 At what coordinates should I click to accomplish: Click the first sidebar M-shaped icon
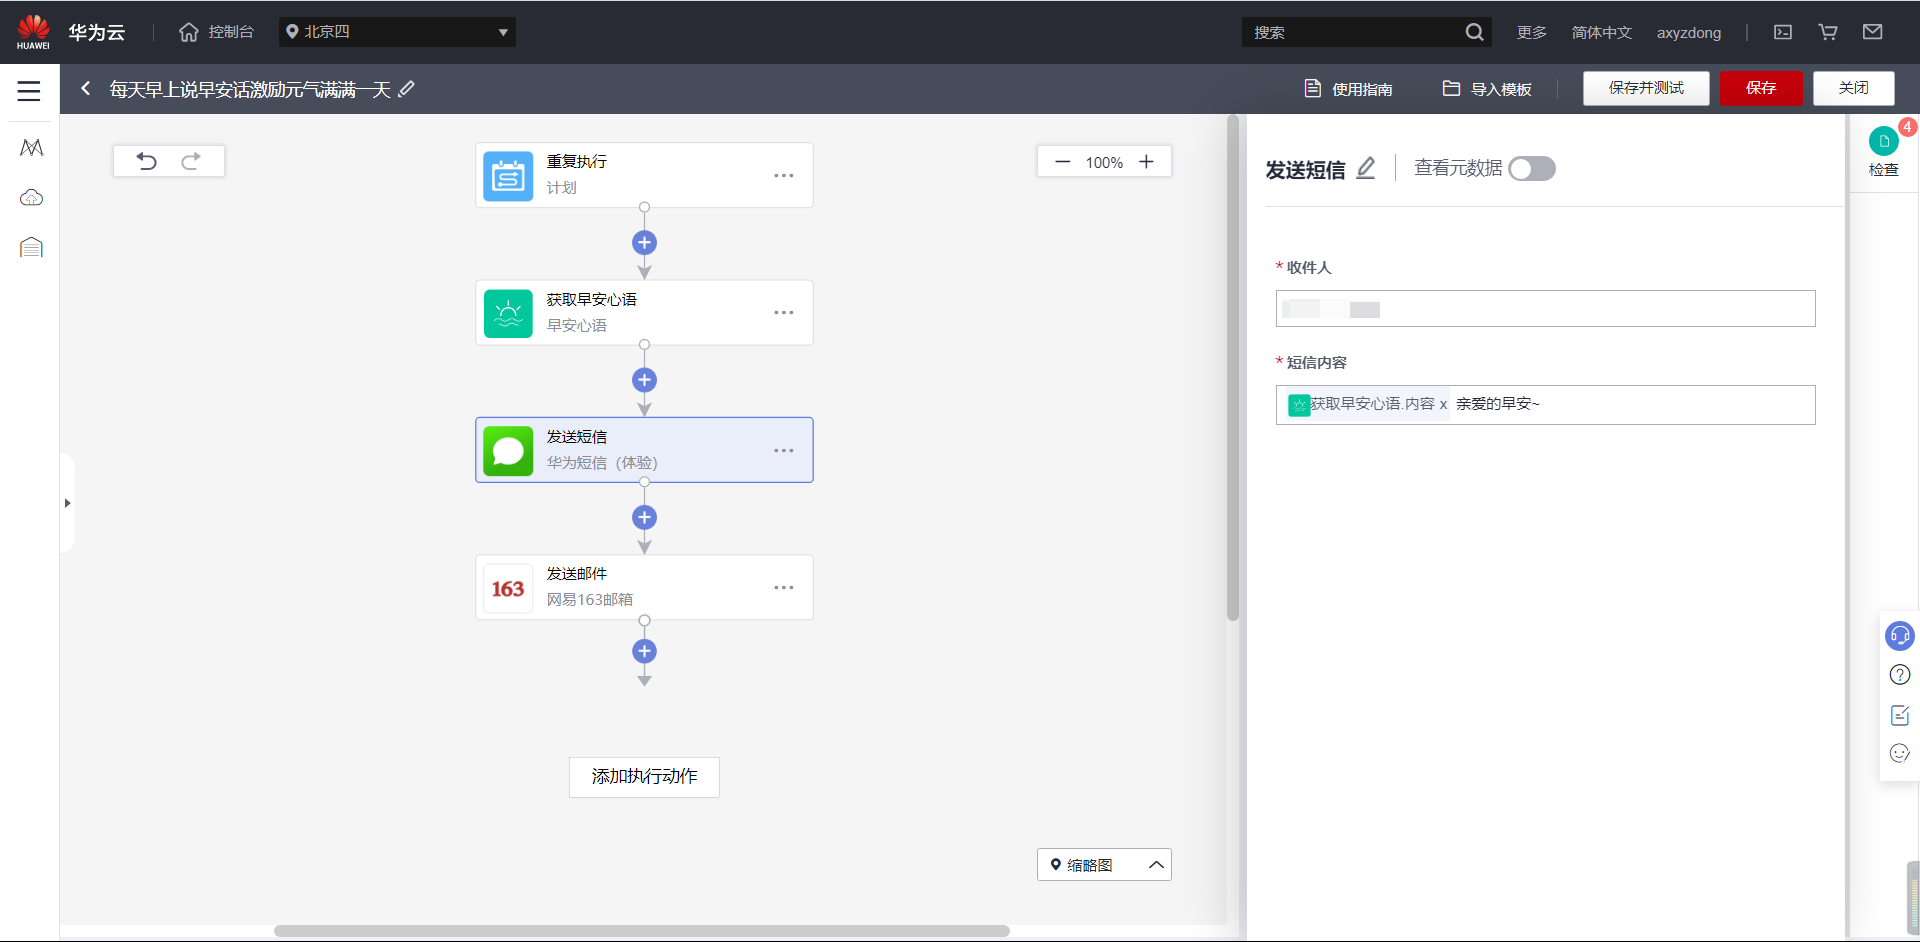pyautogui.click(x=31, y=148)
